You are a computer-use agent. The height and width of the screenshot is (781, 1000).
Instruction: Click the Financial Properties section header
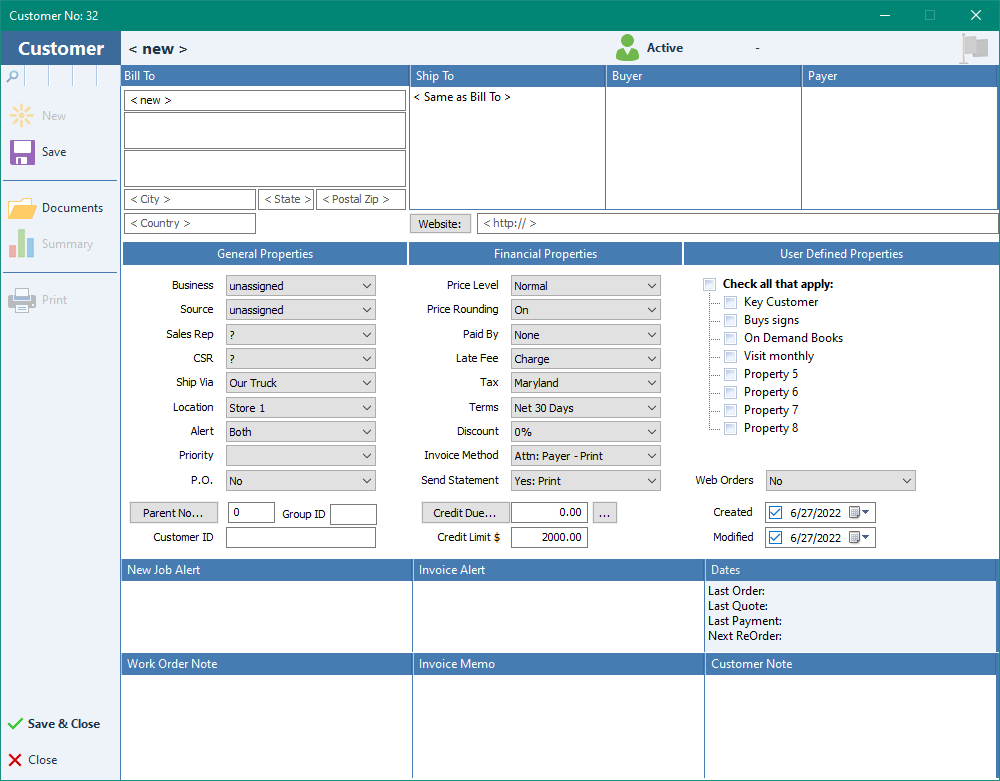[x=545, y=253]
